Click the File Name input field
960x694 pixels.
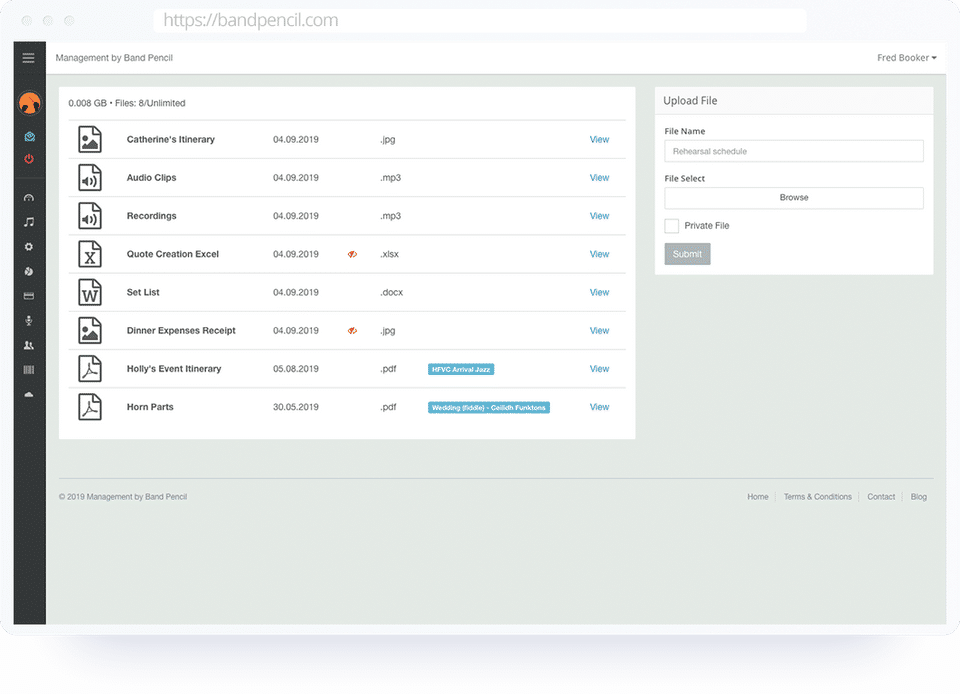(x=794, y=151)
